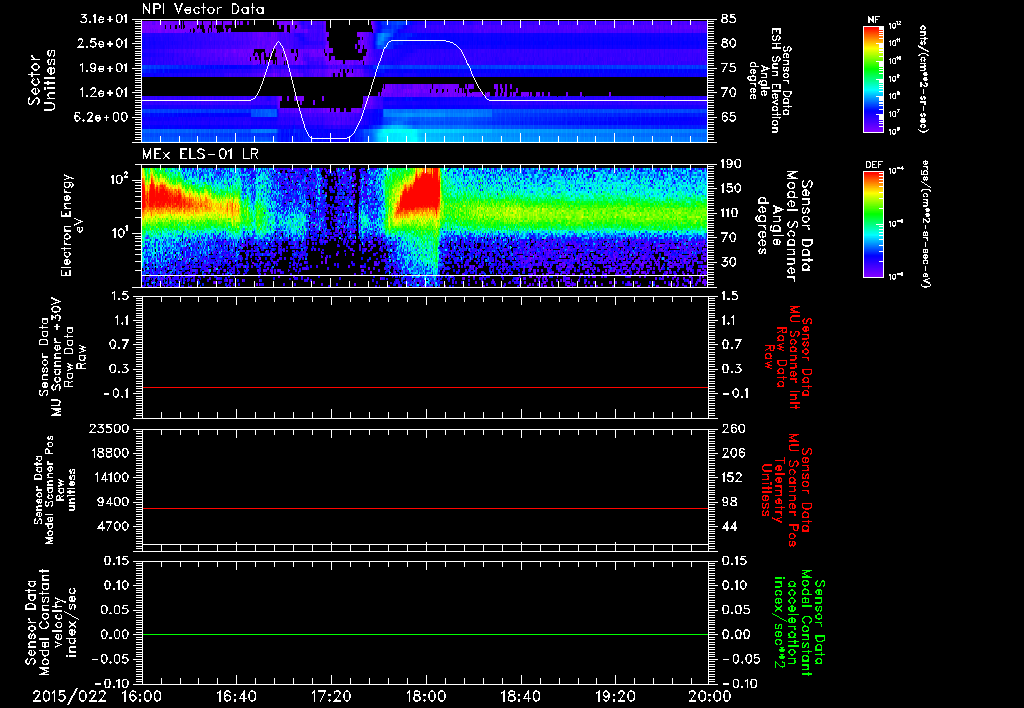Click the 152 telemetry tick label
The width and height of the screenshot is (1024, 708).
pyautogui.click(x=731, y=477)
